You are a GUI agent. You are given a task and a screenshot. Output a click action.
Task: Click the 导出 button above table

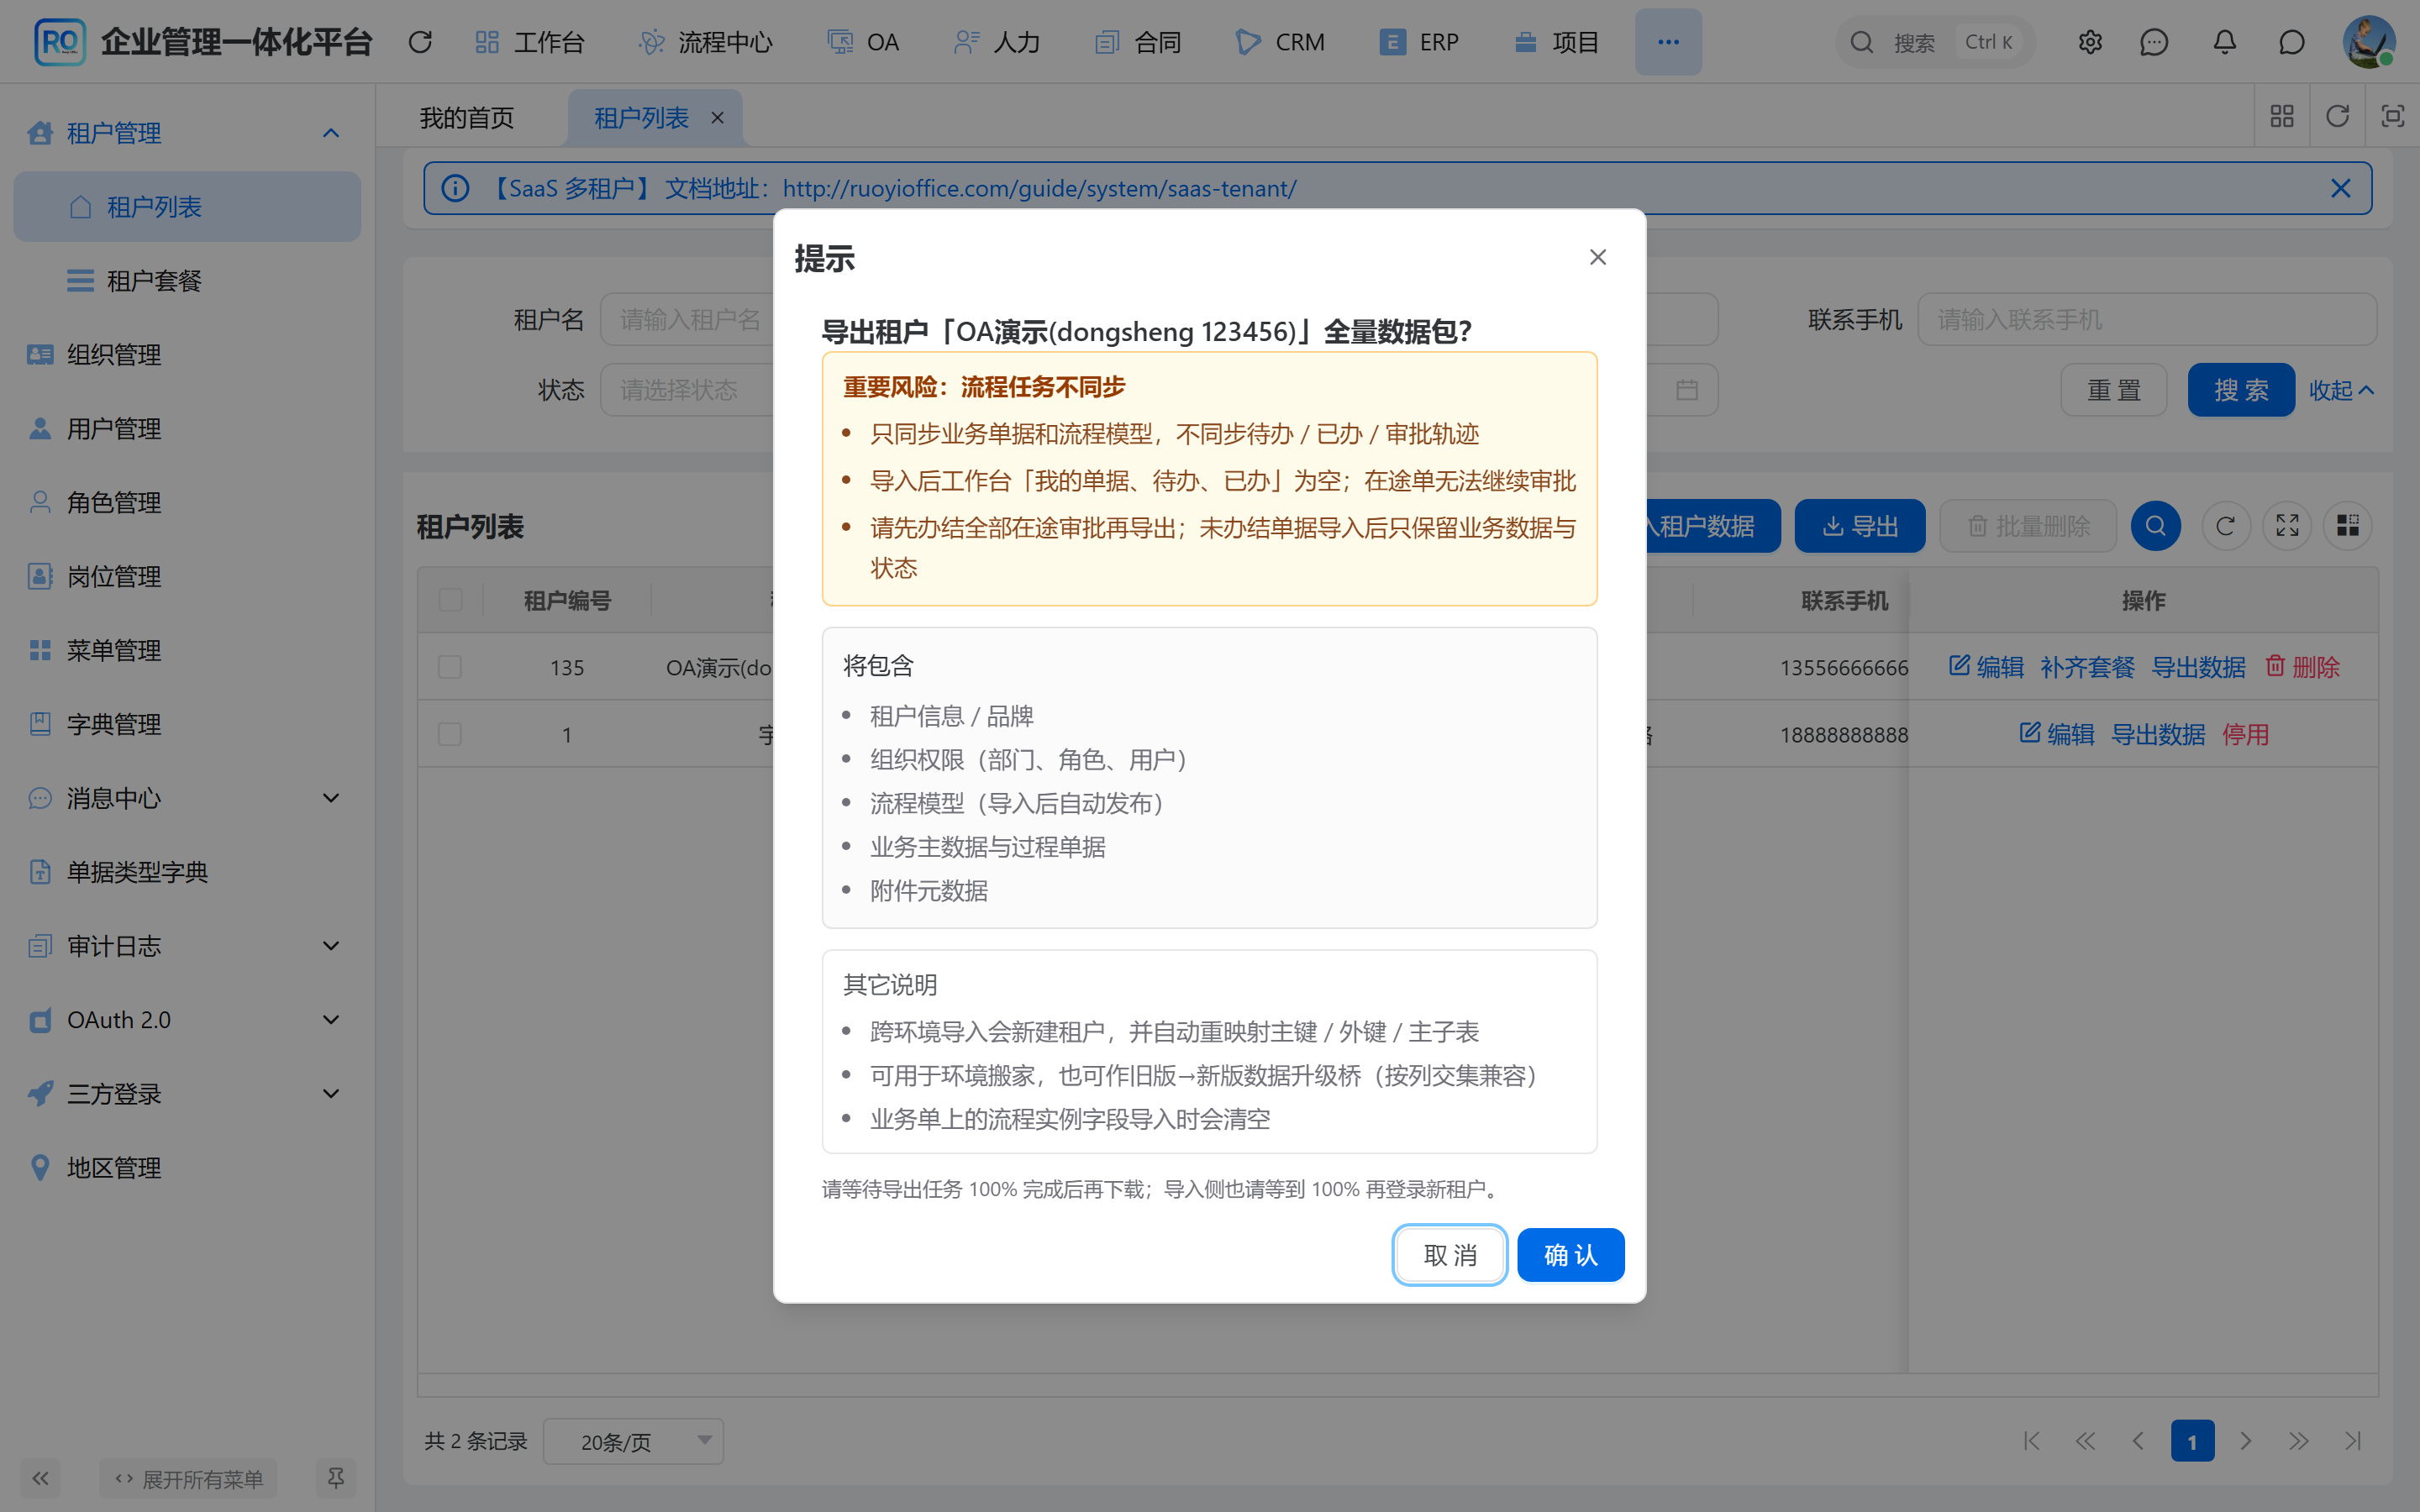coord(1860,526)
